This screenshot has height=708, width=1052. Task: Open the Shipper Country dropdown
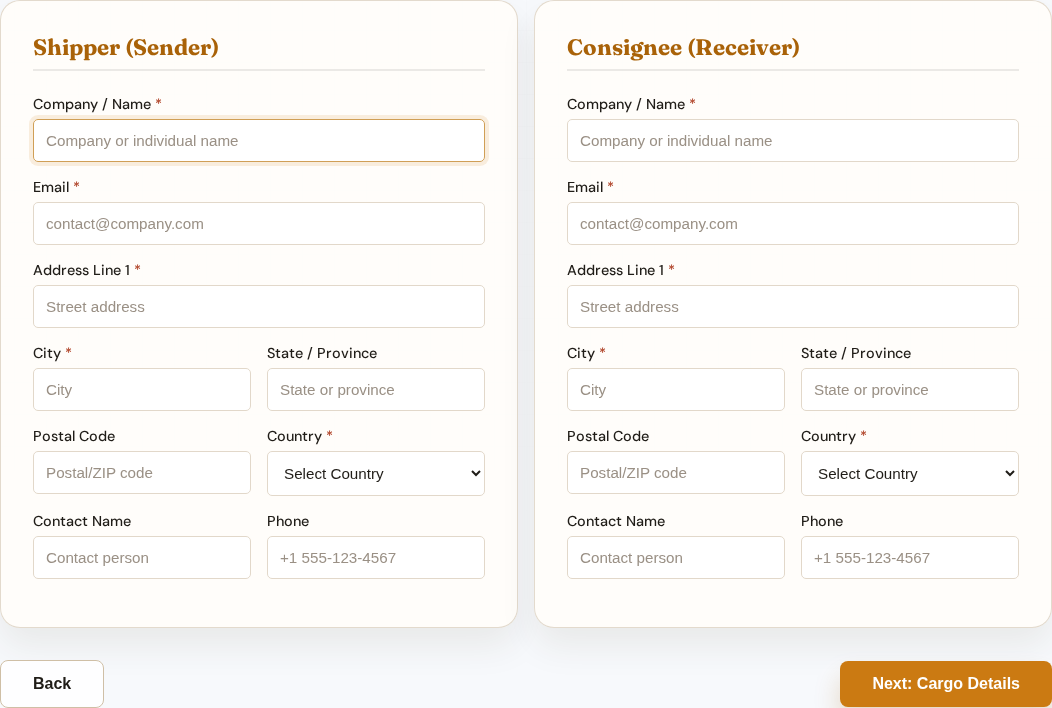tap(375, 473)
